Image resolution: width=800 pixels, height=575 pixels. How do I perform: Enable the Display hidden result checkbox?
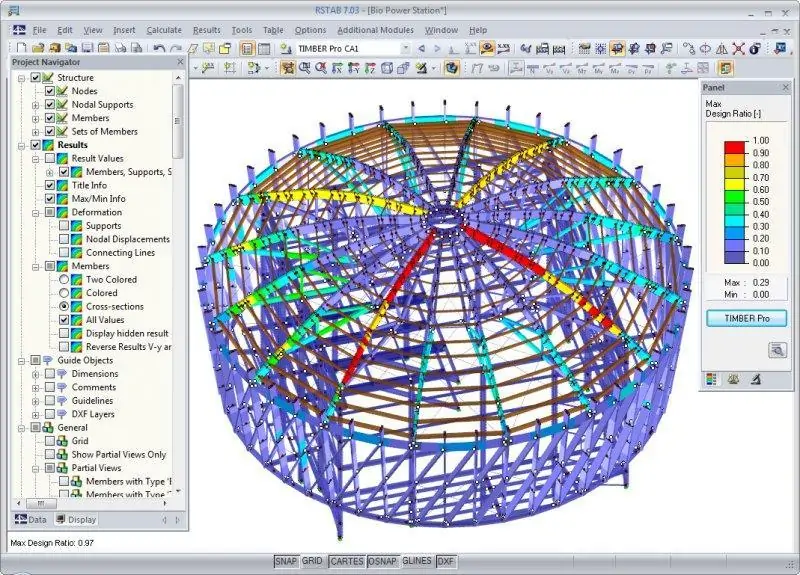coord(64,333)
